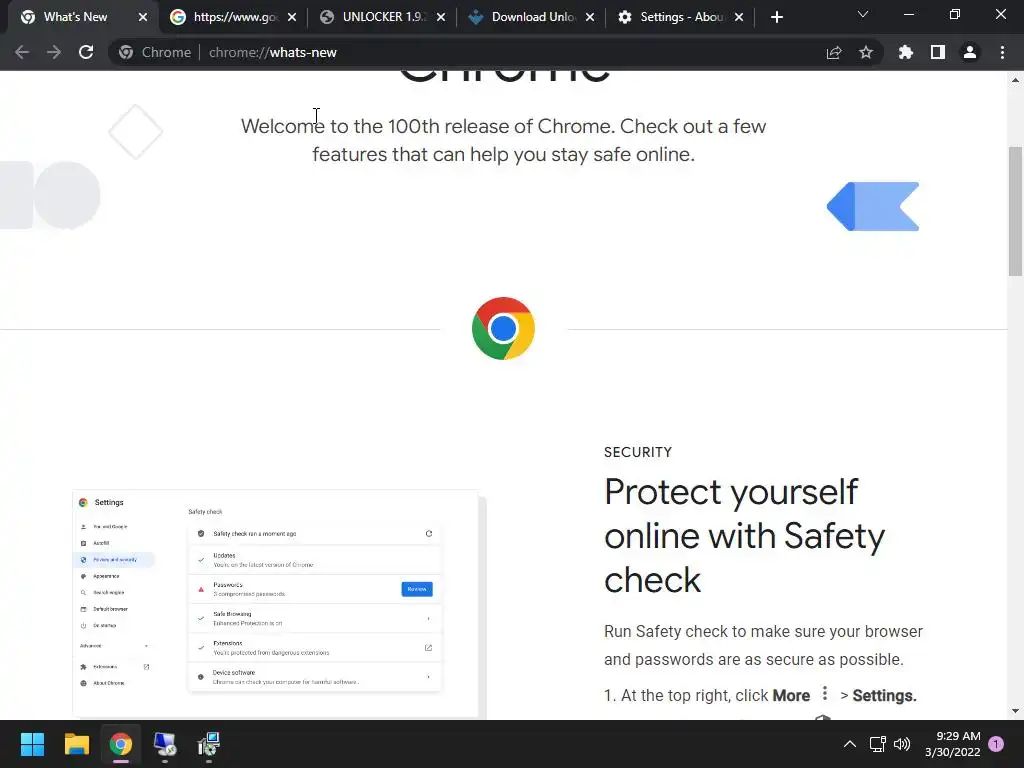Share this page via the share icon
Viewport: 1024px width, 768px height.
[x=833, y=52]
